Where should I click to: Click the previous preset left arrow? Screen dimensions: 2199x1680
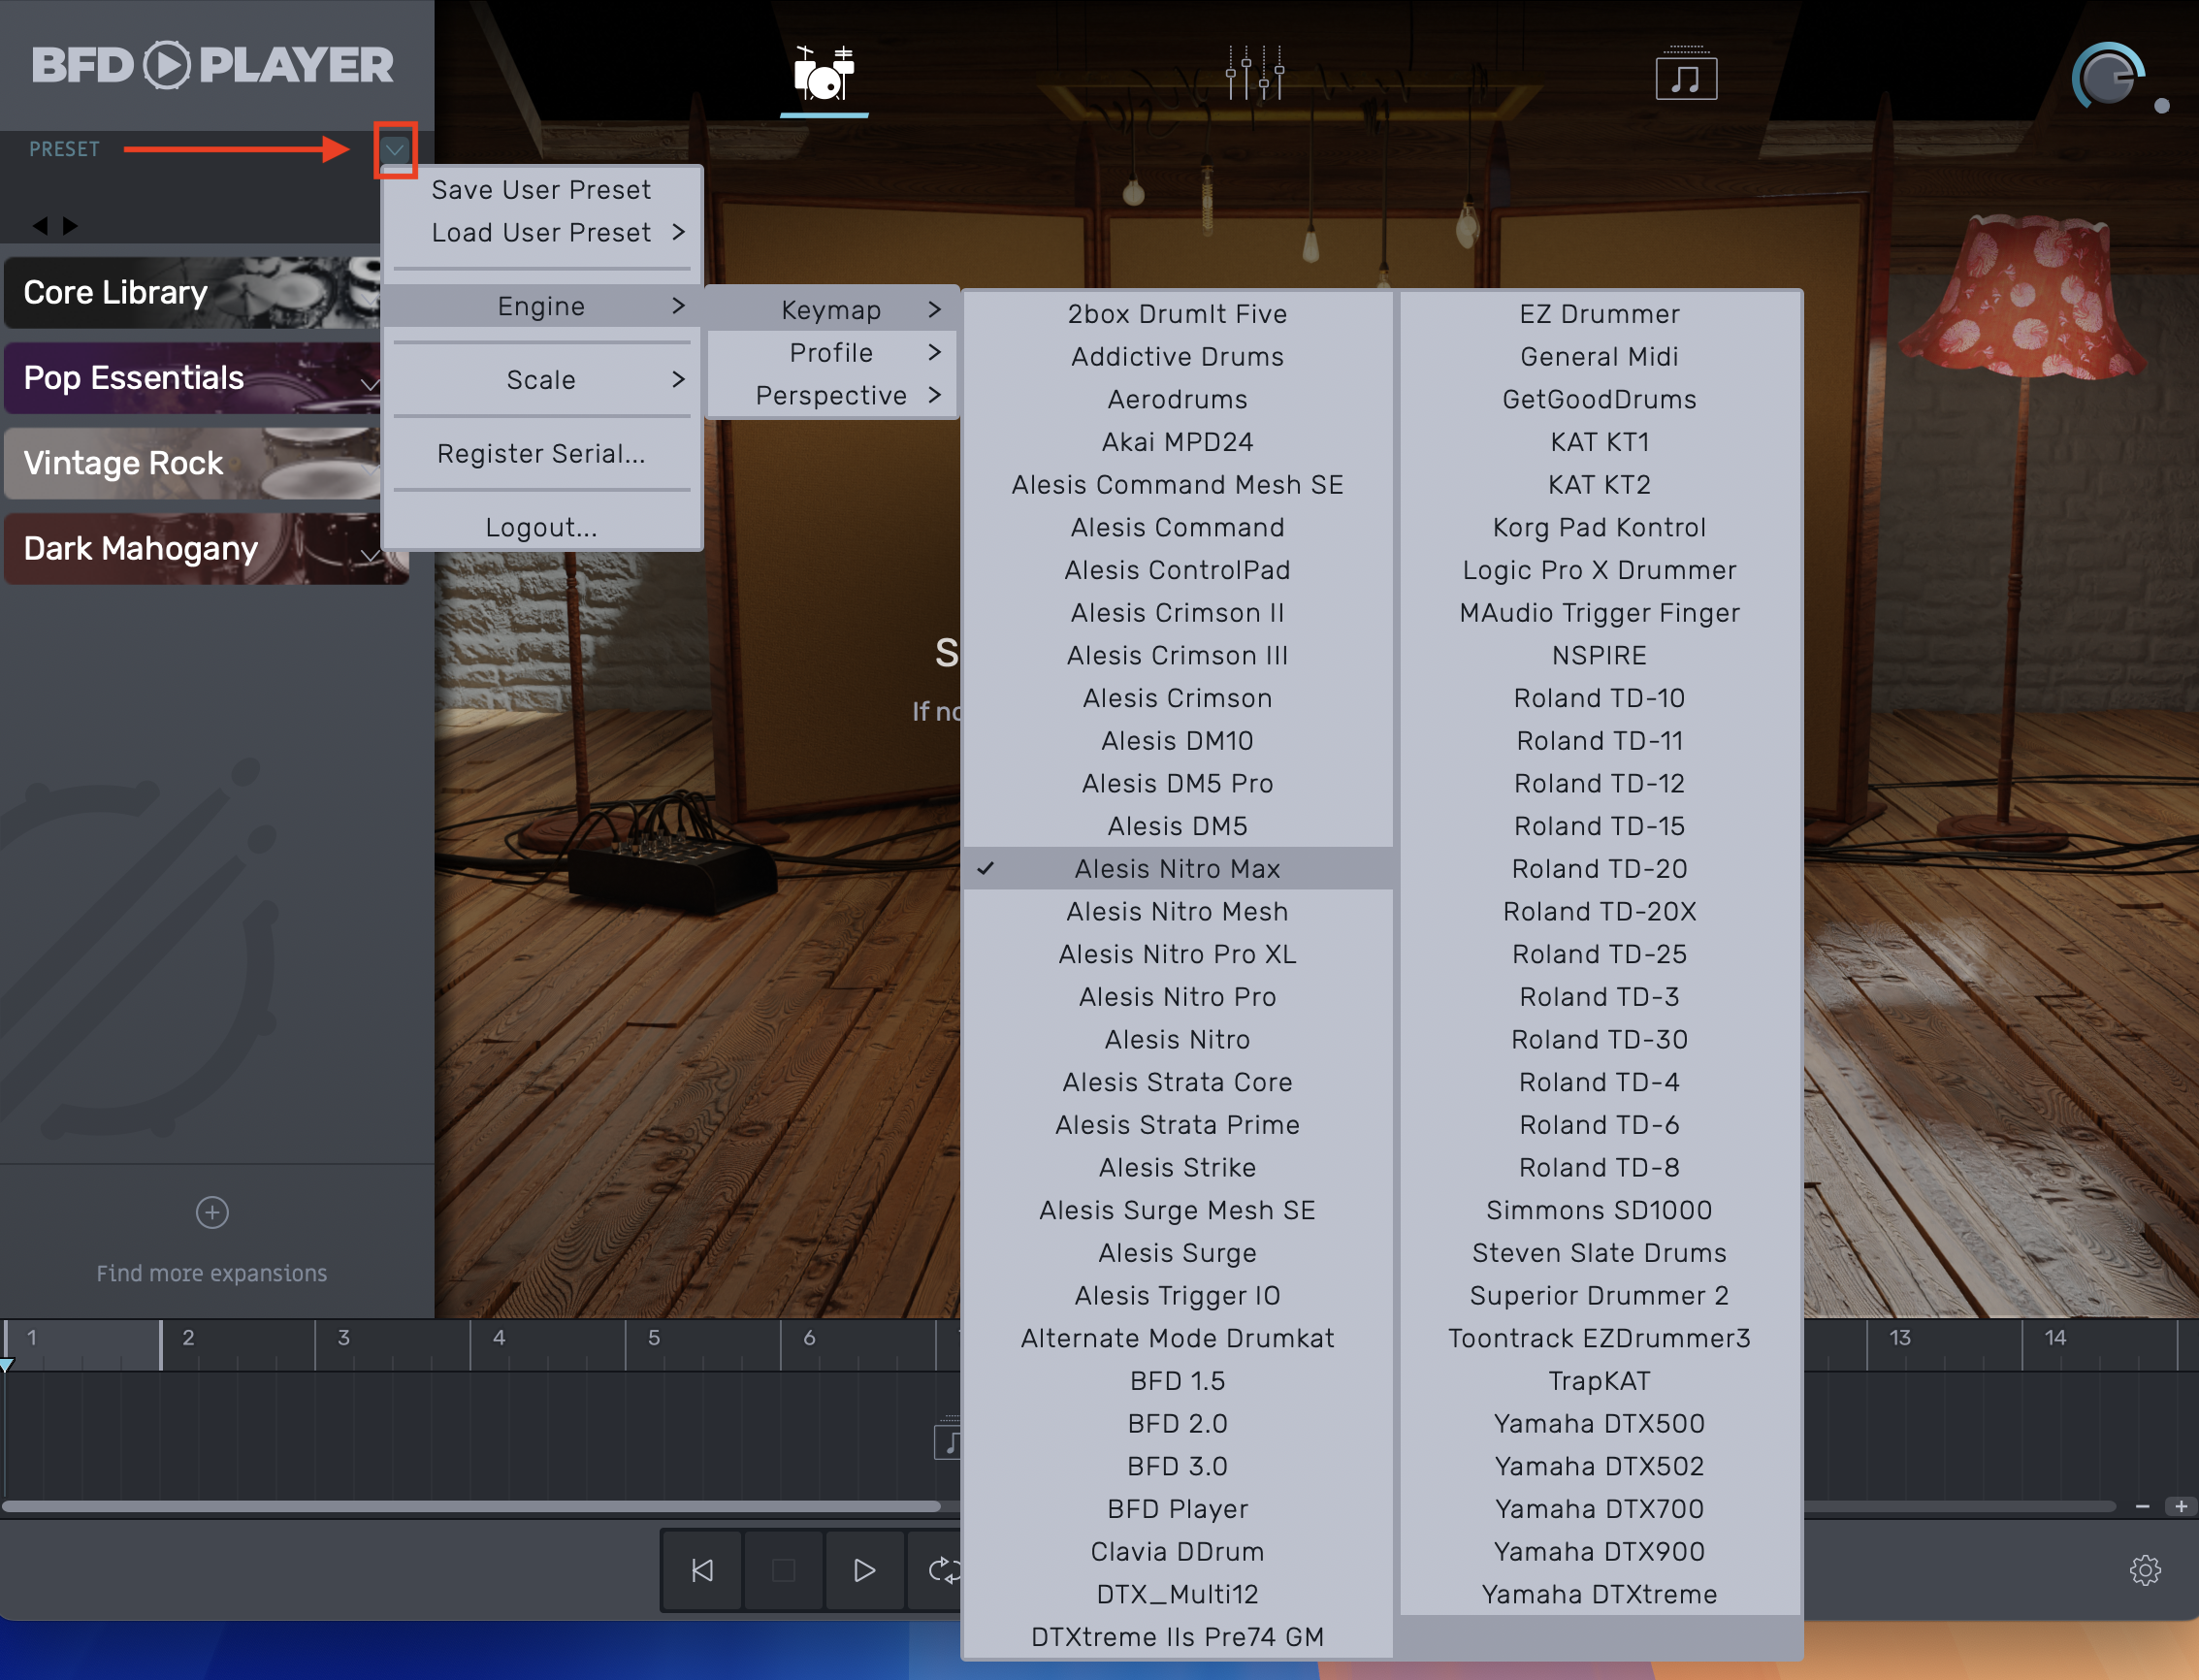(40, 226)
